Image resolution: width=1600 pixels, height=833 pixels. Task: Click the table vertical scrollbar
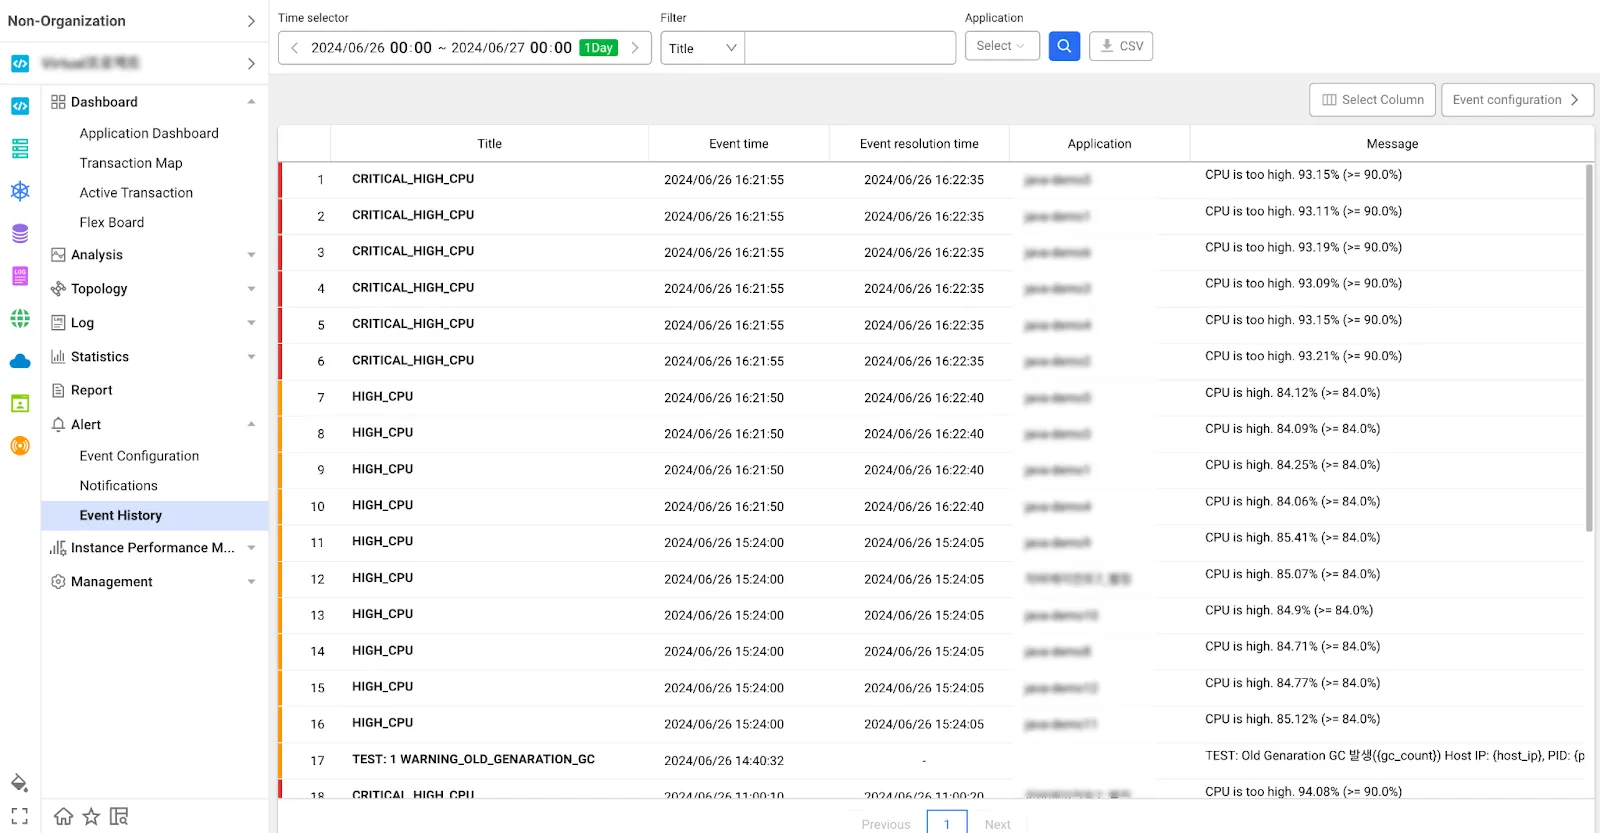1589,348
